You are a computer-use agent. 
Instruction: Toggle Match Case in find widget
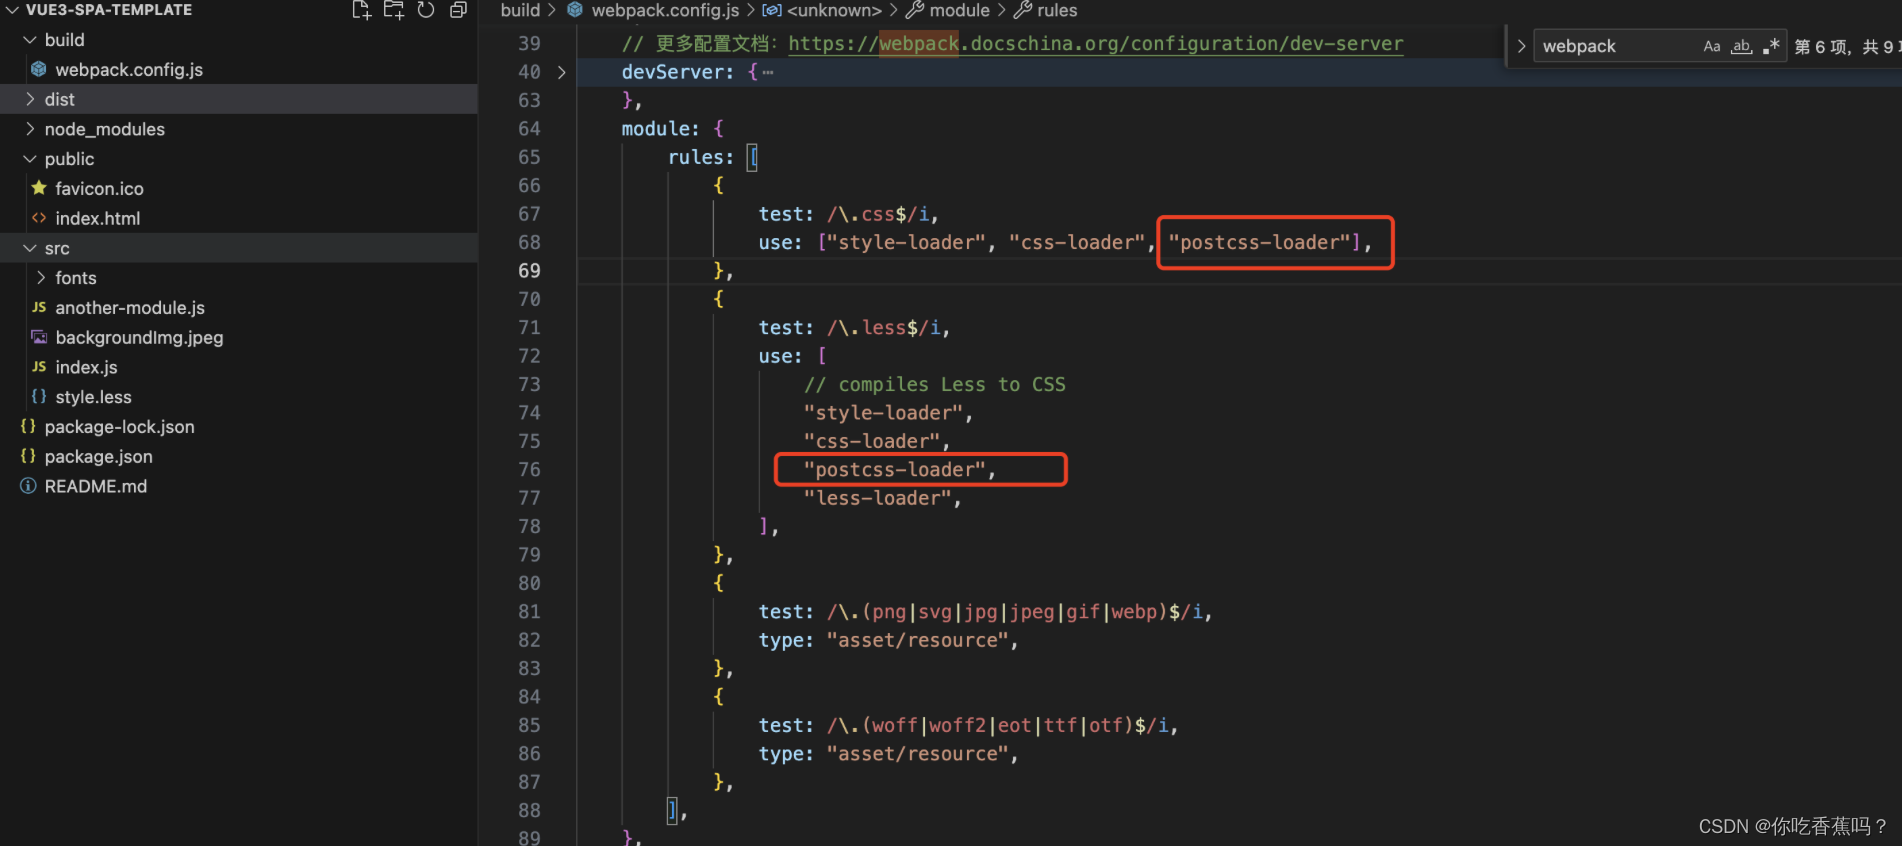click(1712, 46)
